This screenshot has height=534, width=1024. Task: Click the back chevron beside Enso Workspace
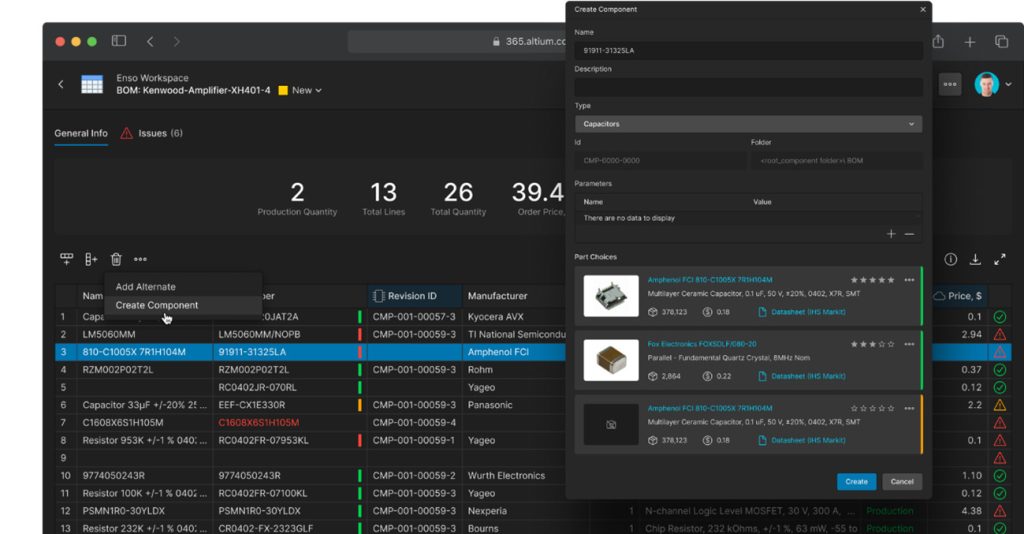(61, 84)
